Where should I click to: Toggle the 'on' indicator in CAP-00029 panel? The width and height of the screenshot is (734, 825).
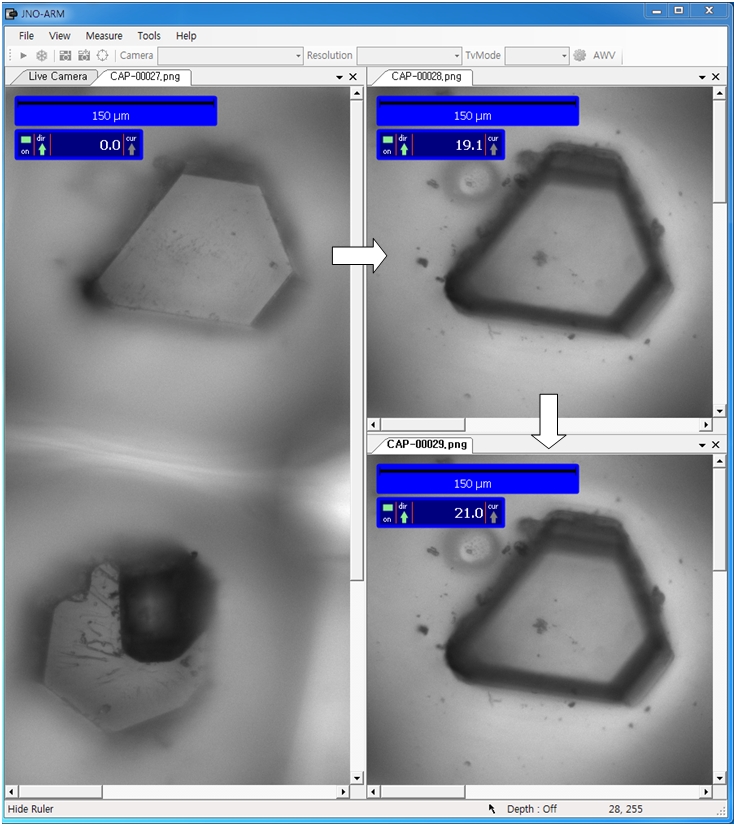387,508
